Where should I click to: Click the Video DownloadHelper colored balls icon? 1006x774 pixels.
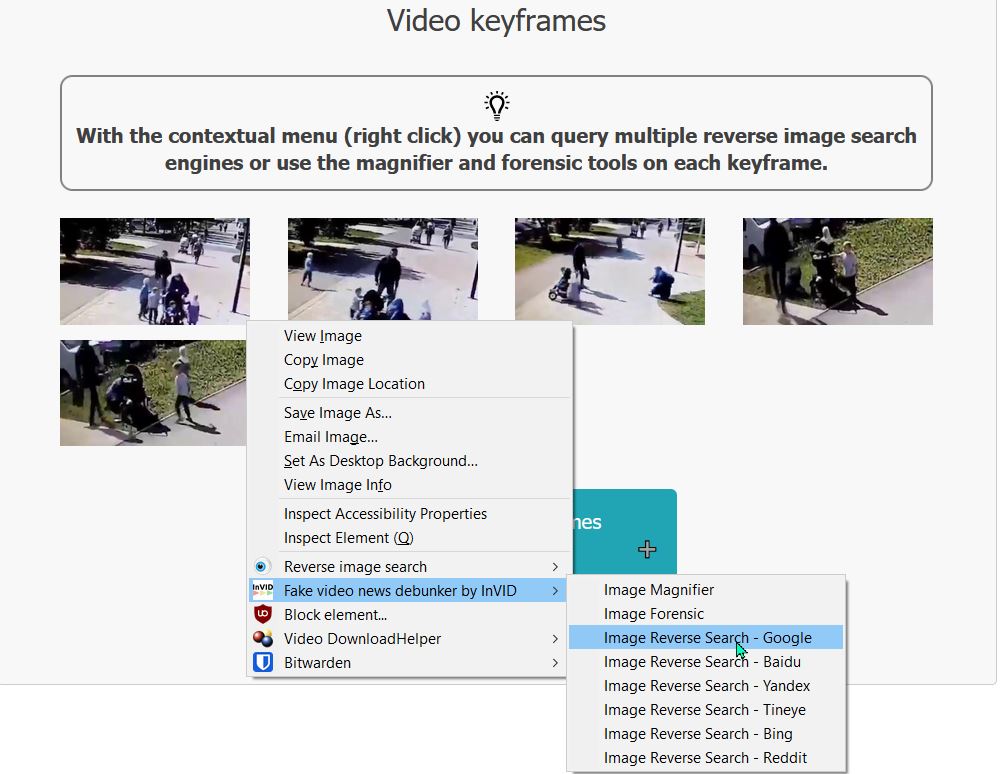262,639
